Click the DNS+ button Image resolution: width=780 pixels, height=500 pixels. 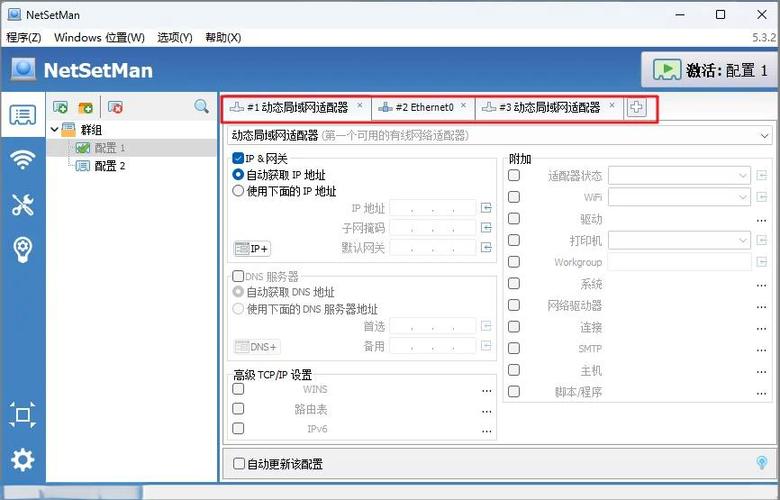pos(256,347)
